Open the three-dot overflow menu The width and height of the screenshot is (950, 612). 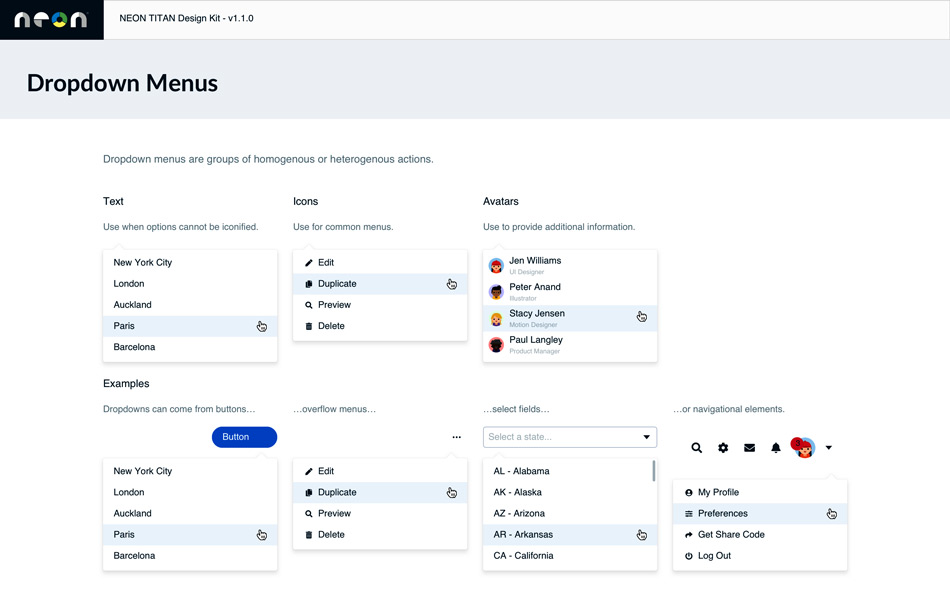pos(457,437)
